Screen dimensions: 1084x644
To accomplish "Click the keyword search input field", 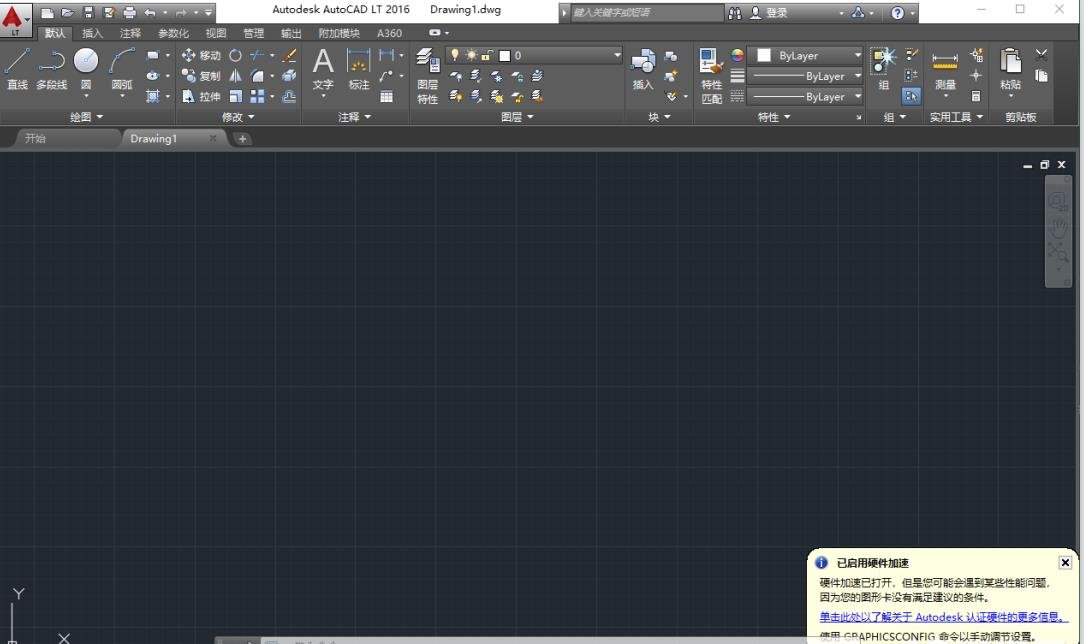I will (646, 12).
